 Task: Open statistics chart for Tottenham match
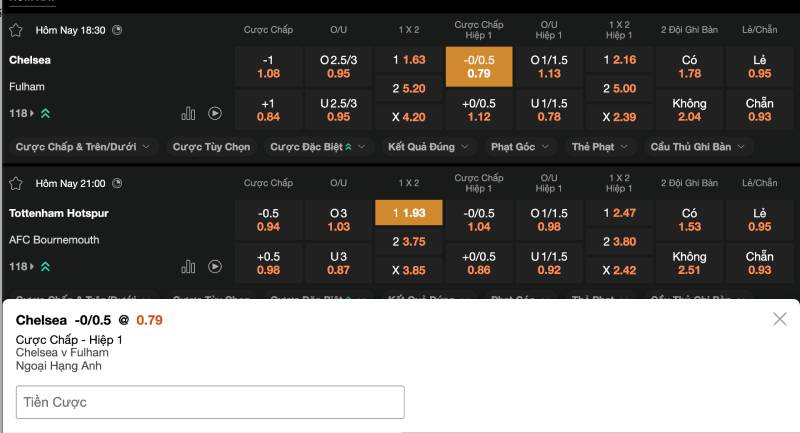click(x=188, y=267)
